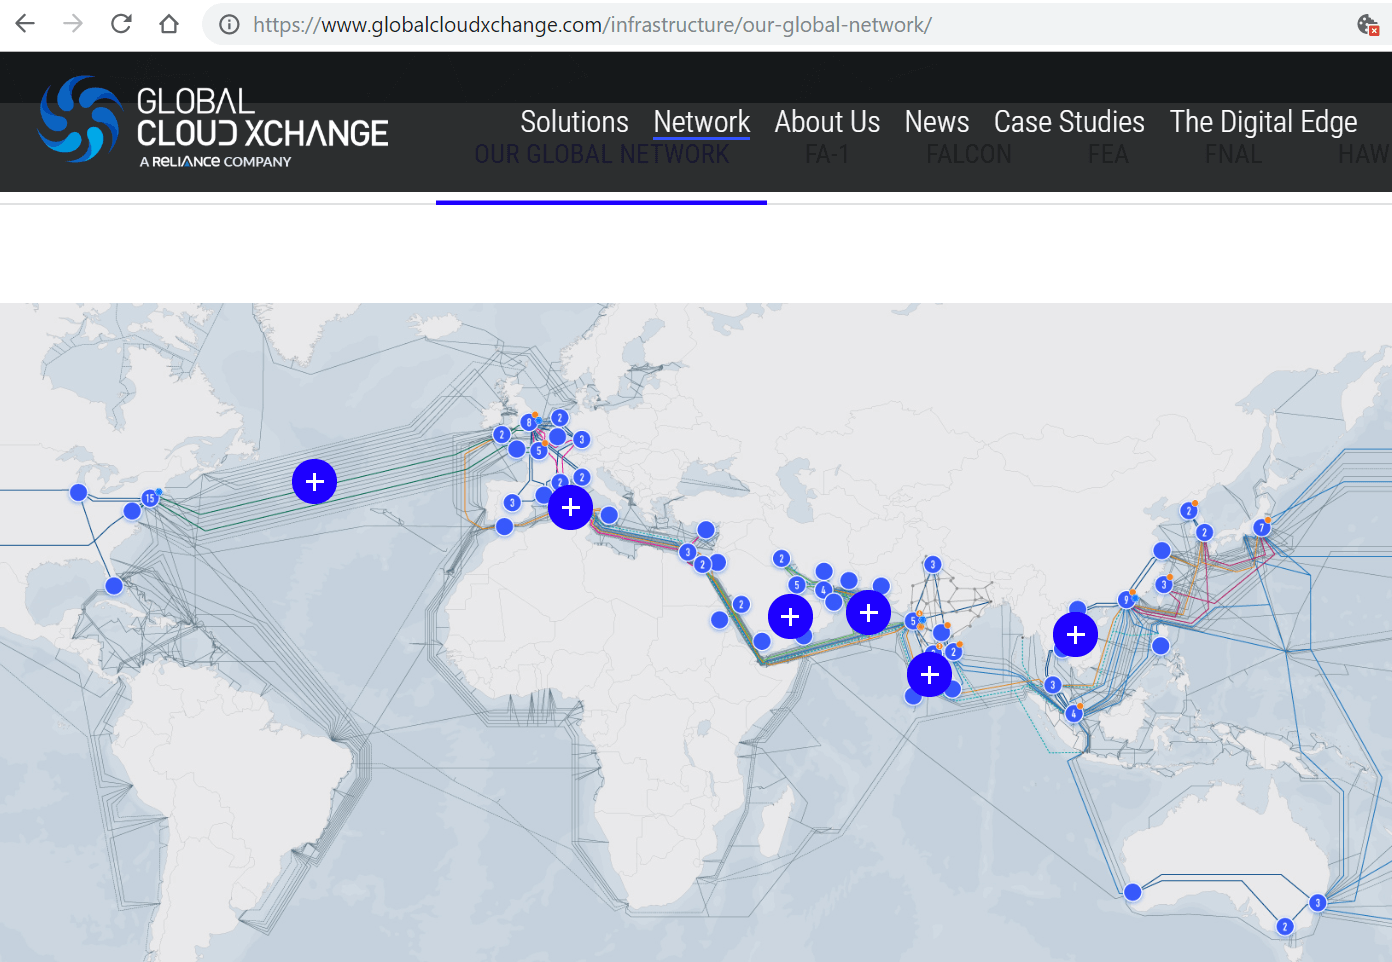This screenshot has width=1392, height=962.
Task: Expand the North Atlantic plus cluster marker
Action: pos(315,481)
